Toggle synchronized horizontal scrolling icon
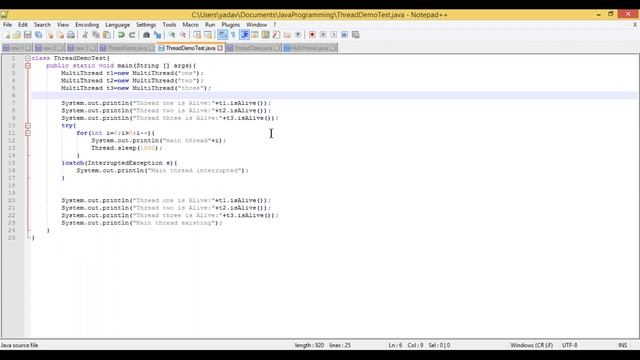This screenshot has height=360, width=640. 208,35
